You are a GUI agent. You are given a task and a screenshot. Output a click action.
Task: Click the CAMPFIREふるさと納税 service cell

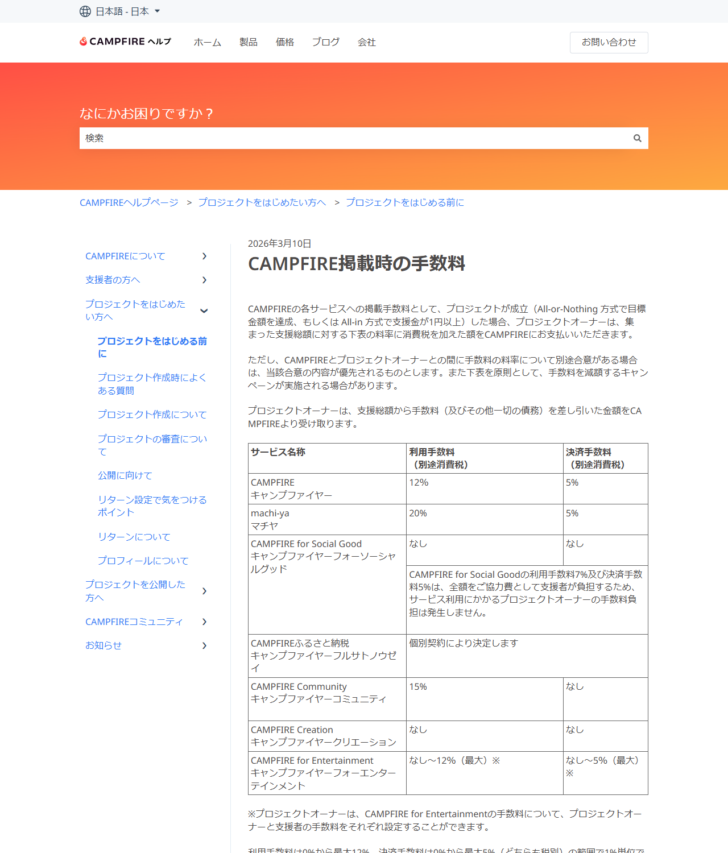[x=327, y=656]
